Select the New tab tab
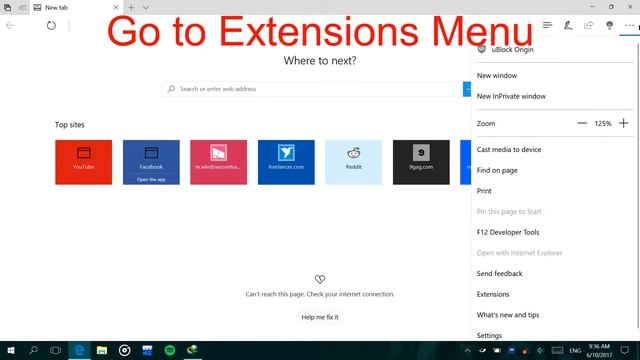Viewport: 640px width, 360px height. click(76, 7)
